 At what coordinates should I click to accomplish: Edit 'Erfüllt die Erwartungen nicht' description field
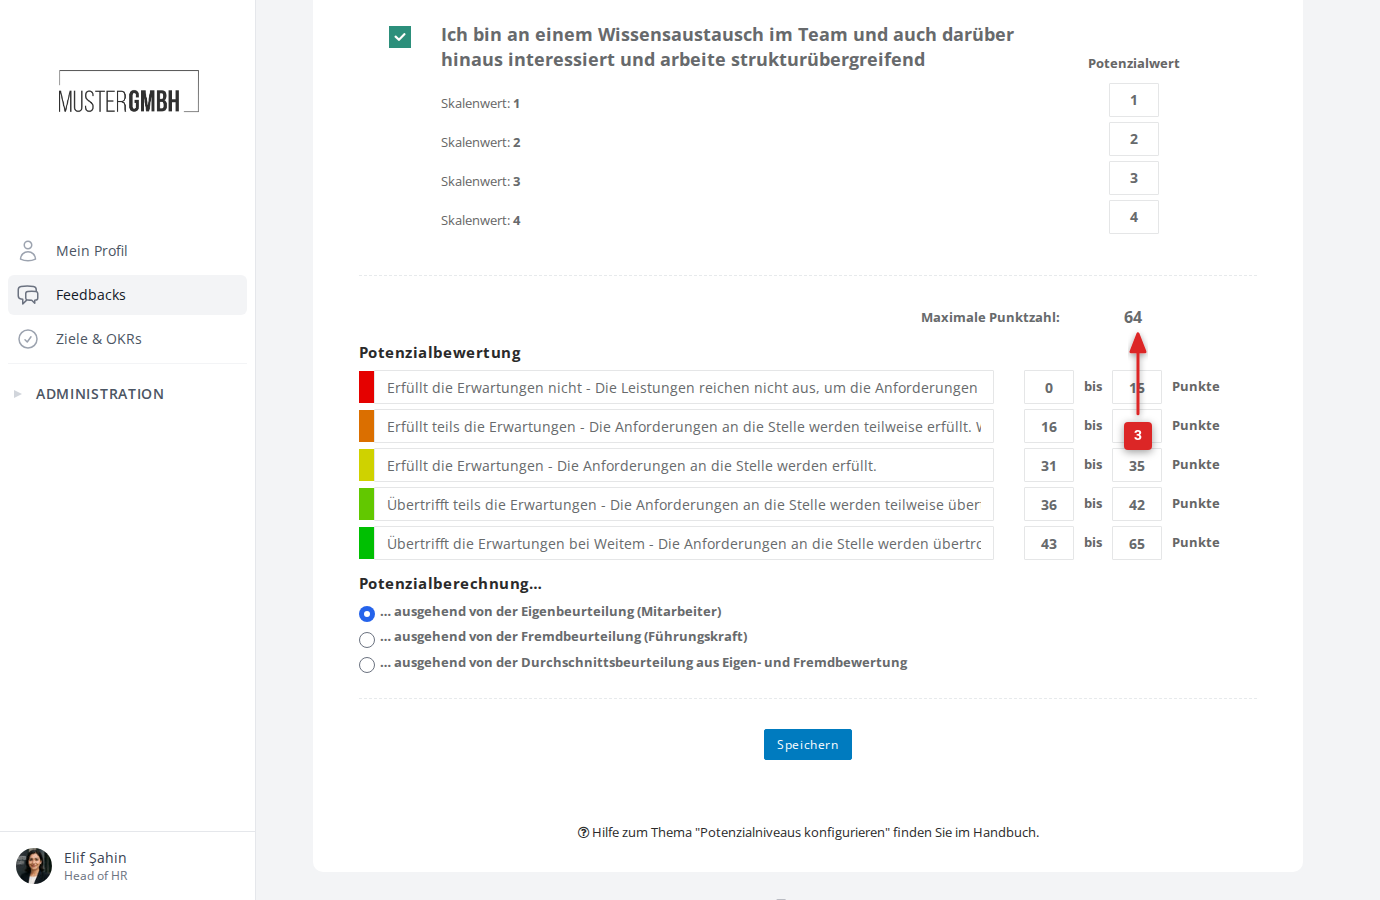(684, 387)
